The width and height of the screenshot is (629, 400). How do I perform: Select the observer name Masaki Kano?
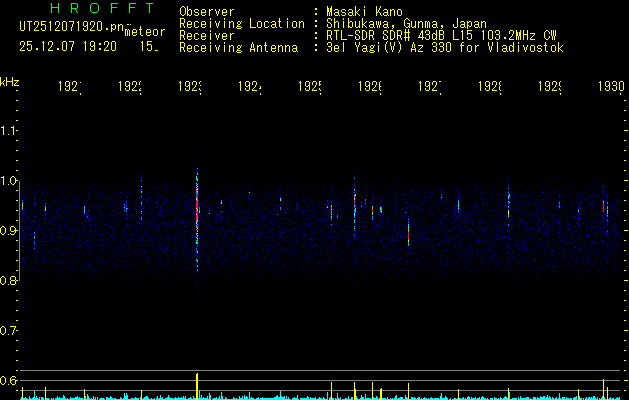click(364, 11)
